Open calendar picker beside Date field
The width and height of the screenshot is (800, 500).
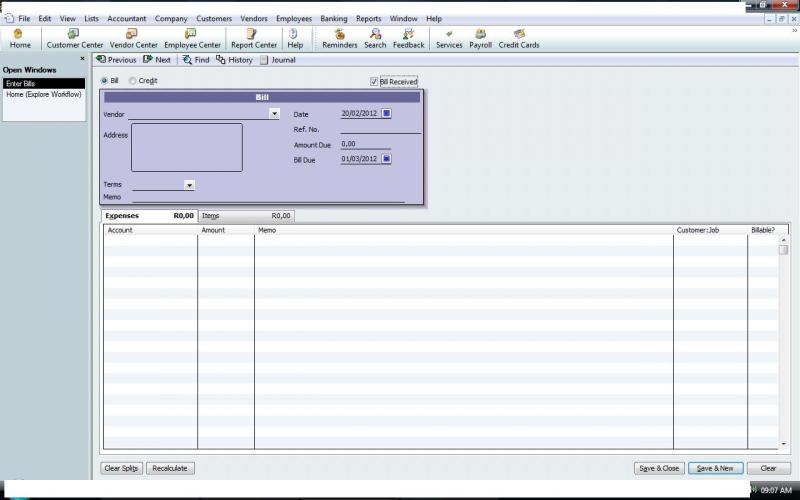pyautogui.click(x=387, y=113)
